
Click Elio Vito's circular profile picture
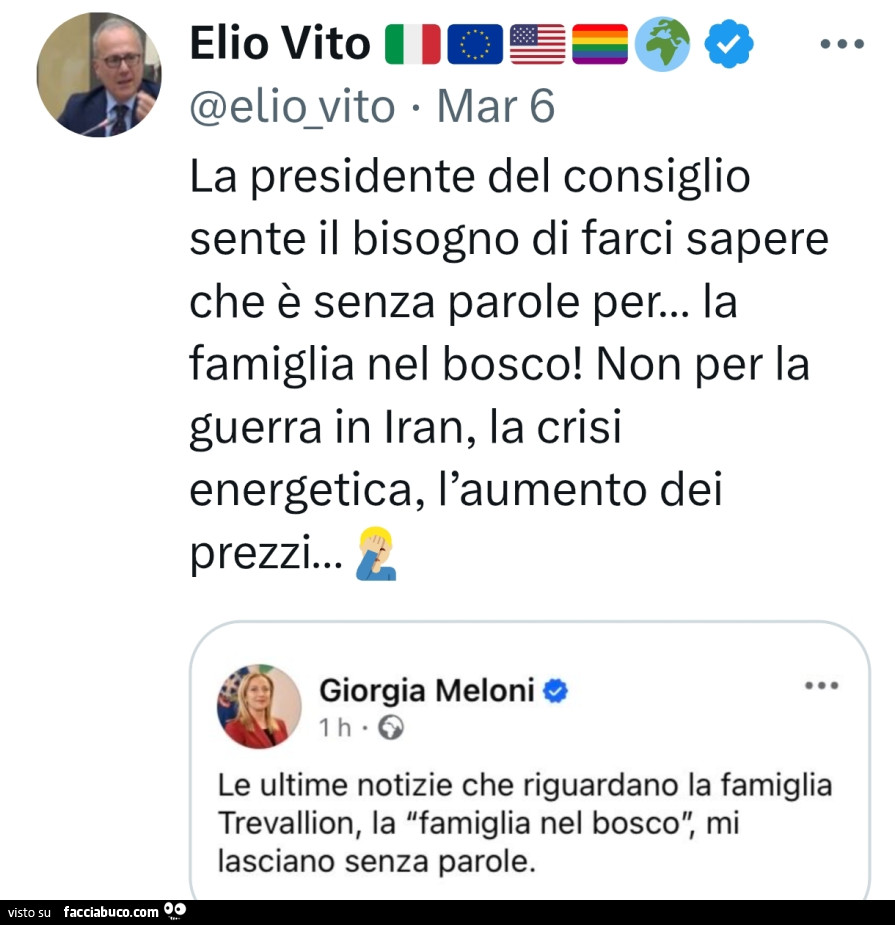[99, 74]
